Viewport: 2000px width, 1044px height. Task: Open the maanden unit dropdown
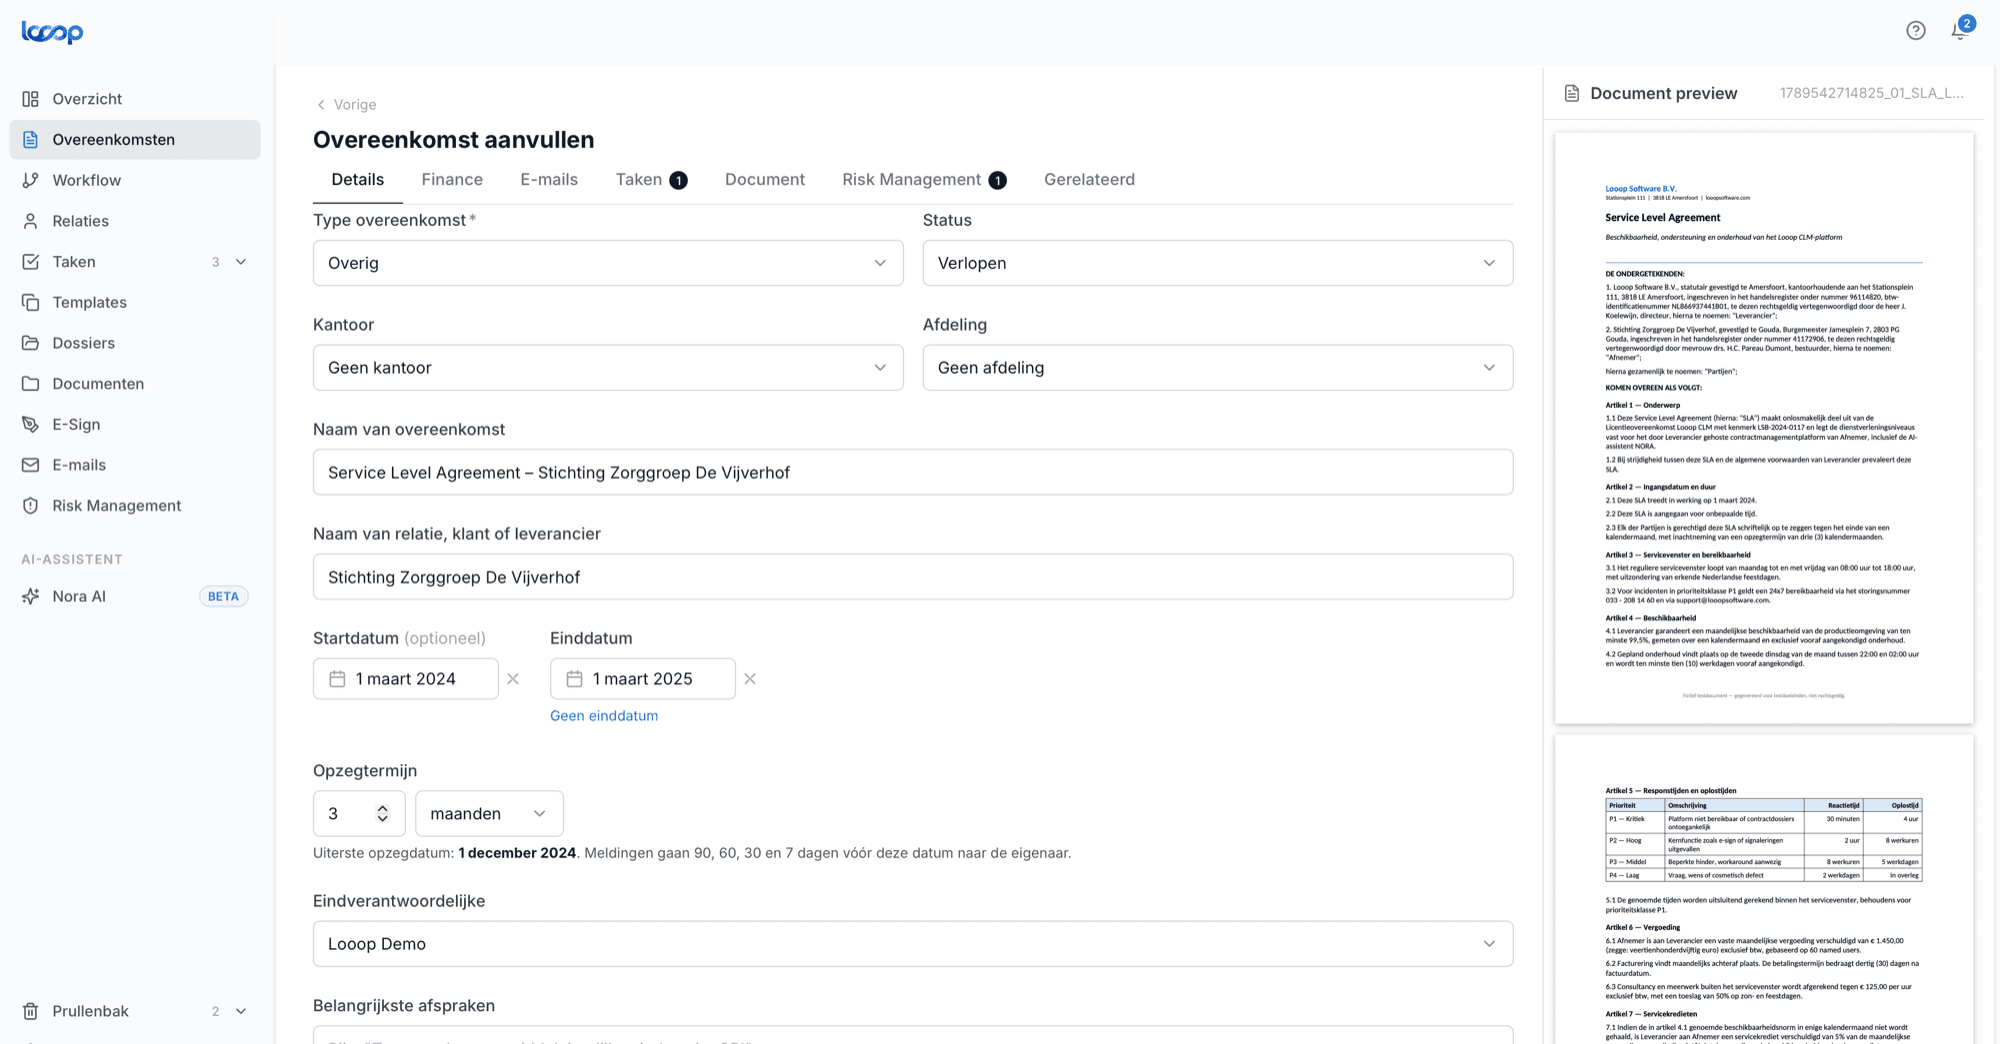(489, 814)
